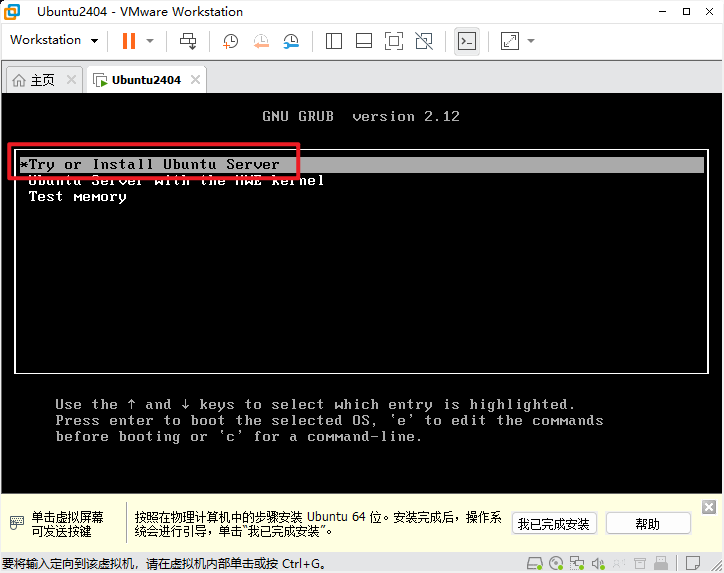
Task: Select Ubuntu Server with HWE kernel entry
Action: pyautogui.click(x=362, y=181)
